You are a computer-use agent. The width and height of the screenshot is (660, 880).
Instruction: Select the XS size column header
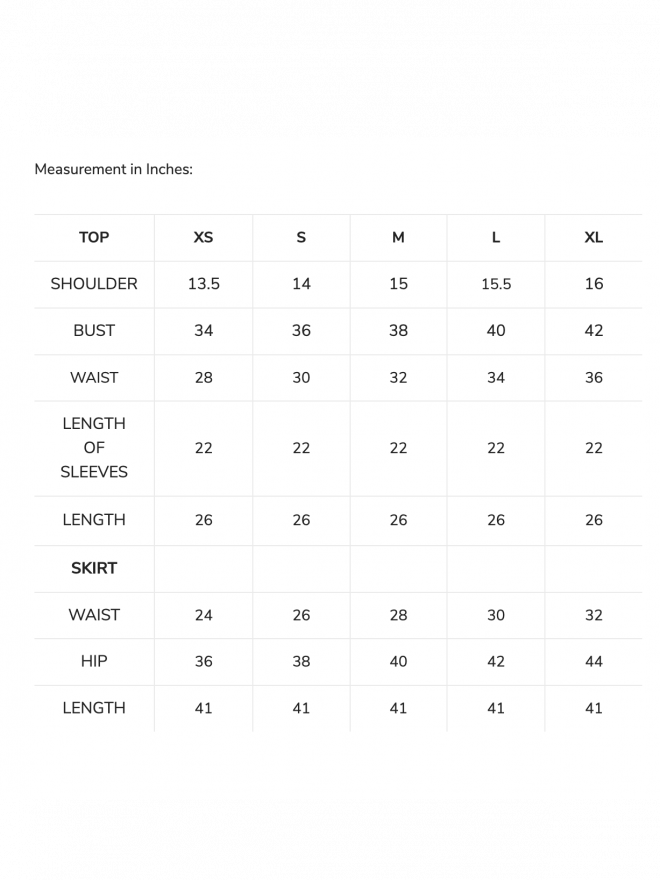coord(203,237)
